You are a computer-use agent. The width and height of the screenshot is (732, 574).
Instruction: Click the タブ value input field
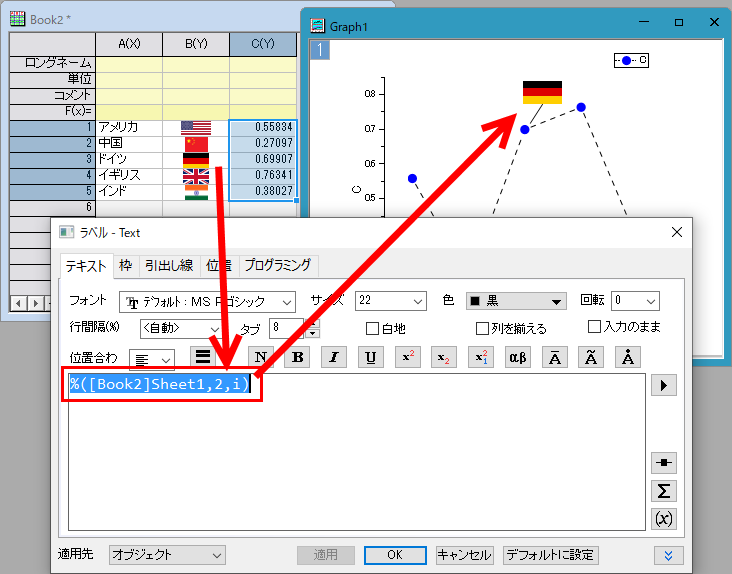(288, 329)
